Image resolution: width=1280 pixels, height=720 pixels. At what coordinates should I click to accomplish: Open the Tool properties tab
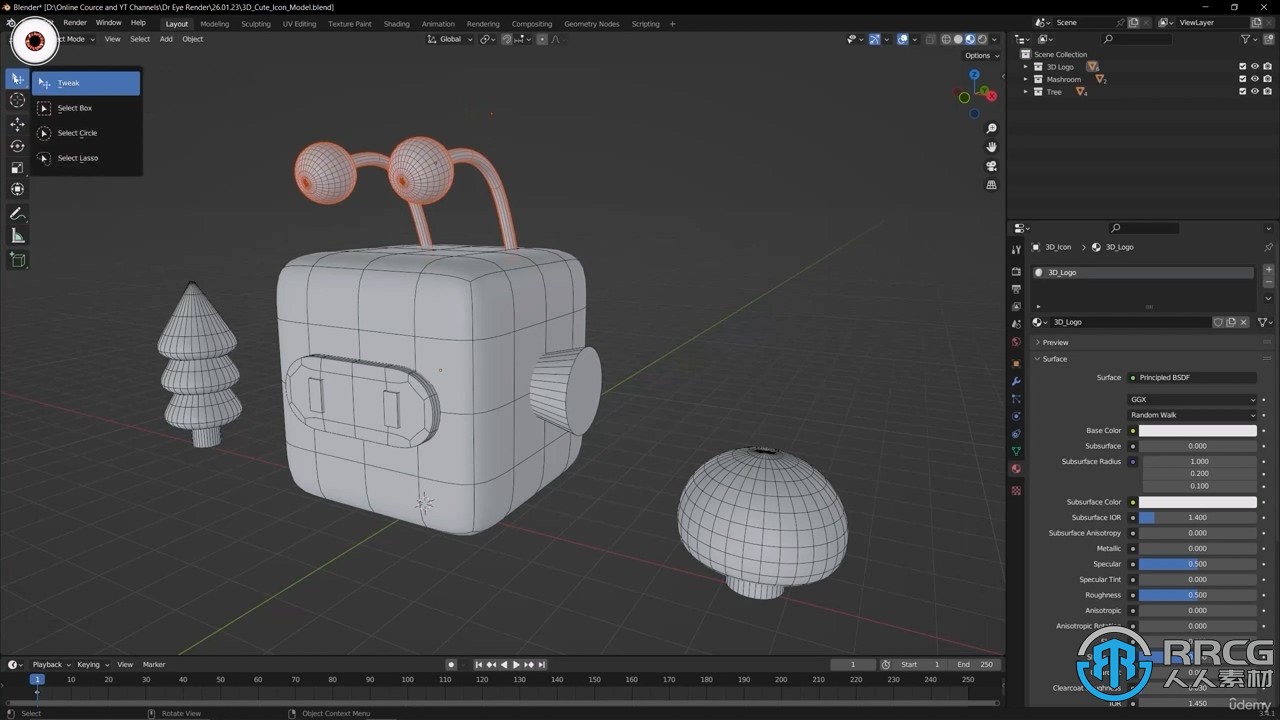(x=1016, y=249)
